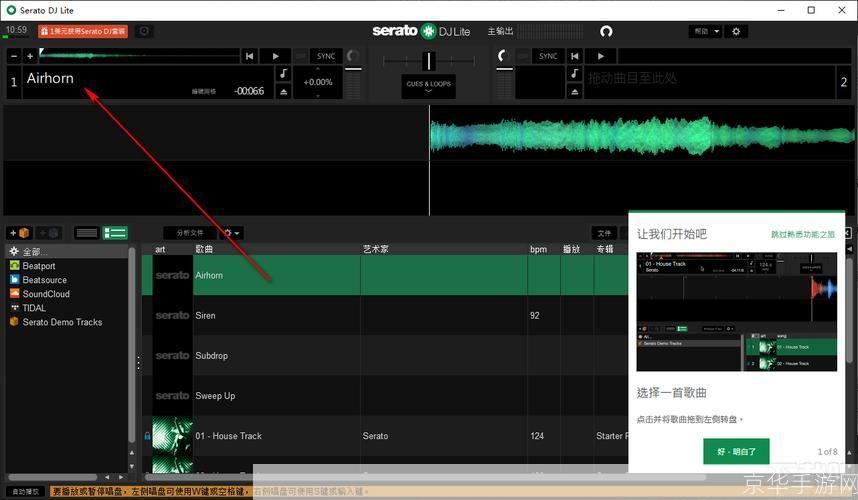Eject the track from deck 1
The width and height of the screenshot is (858, 500).
(283, 91)
